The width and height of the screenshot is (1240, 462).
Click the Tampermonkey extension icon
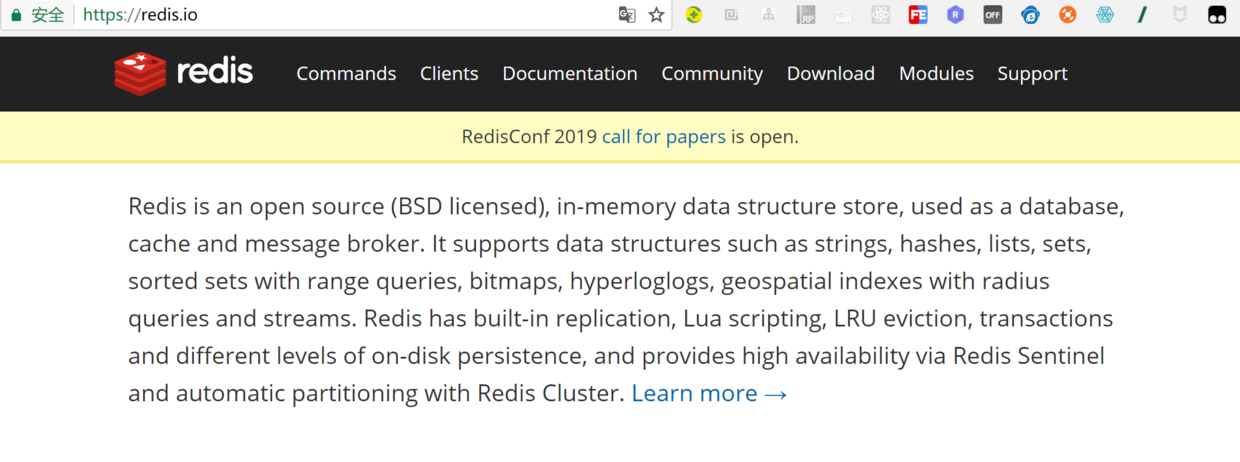coord(1217,15)
